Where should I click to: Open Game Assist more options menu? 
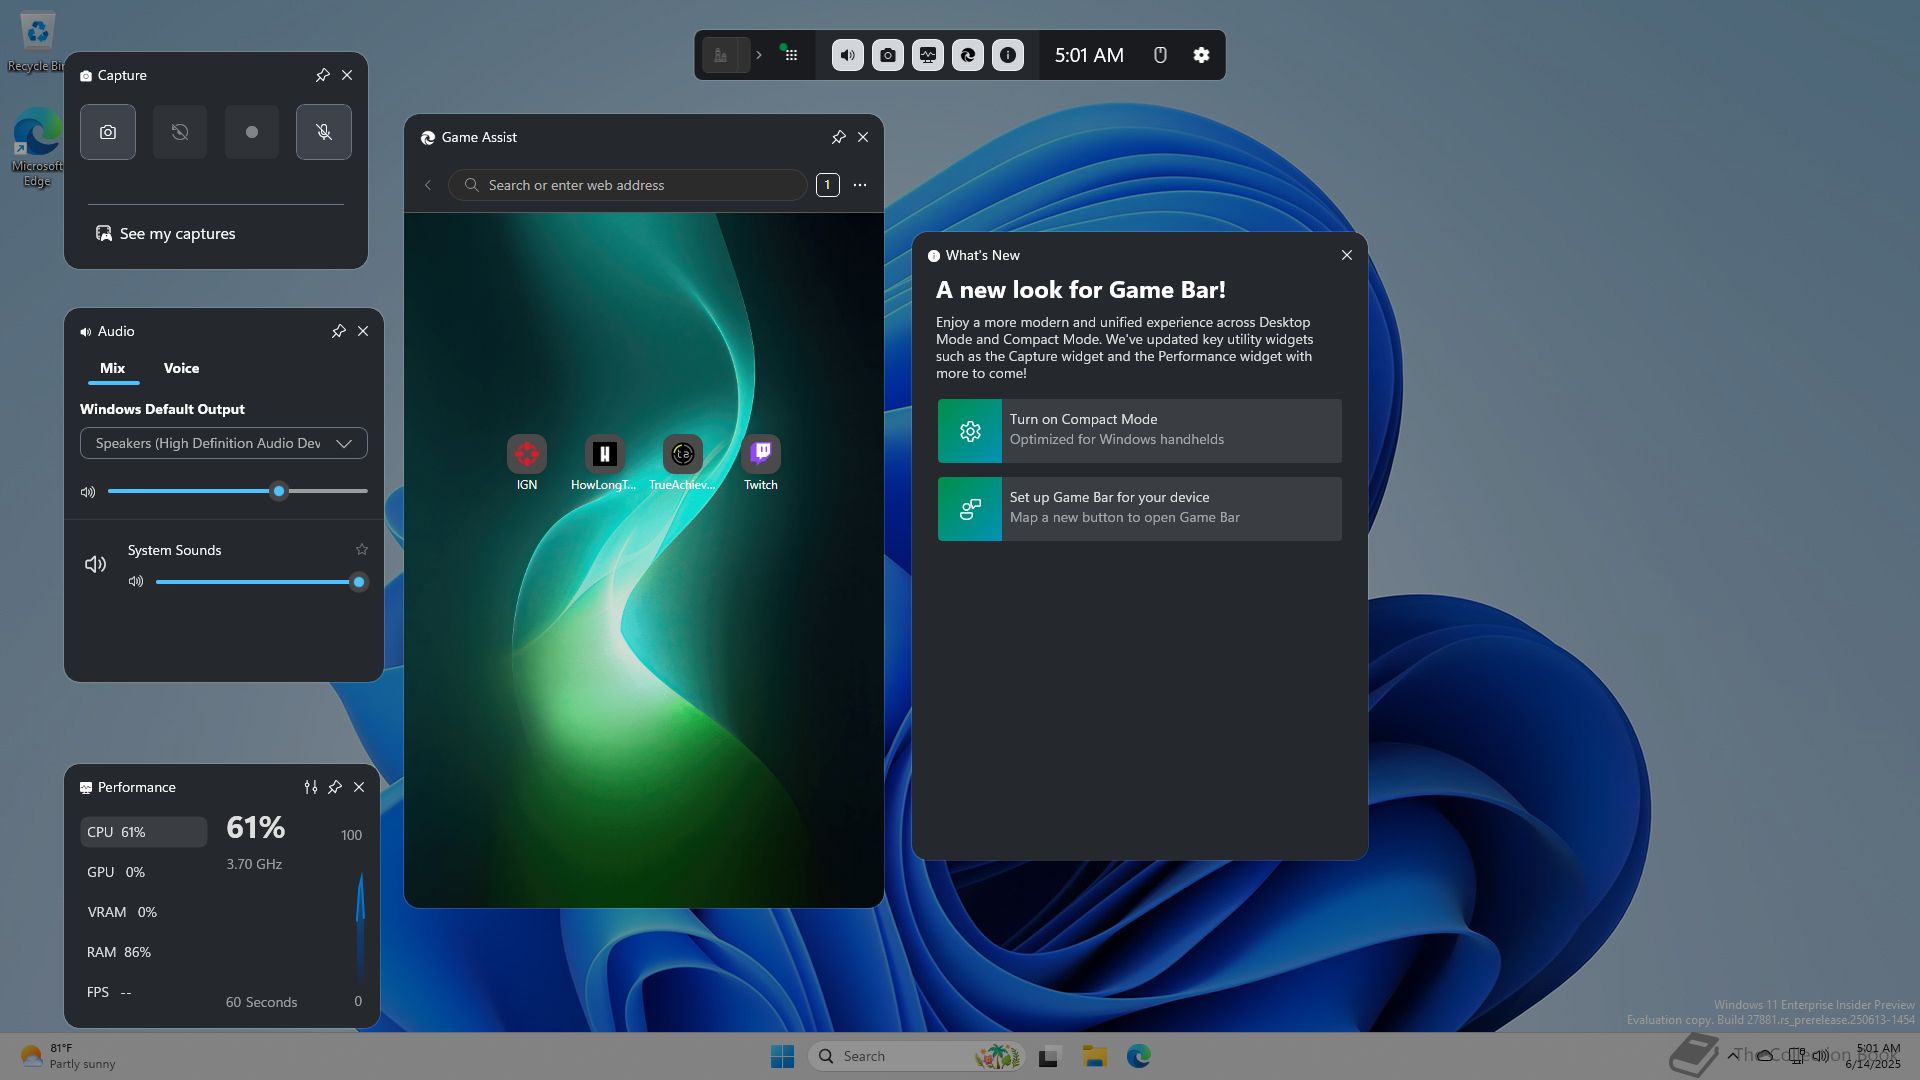click(x=860, y=185)
